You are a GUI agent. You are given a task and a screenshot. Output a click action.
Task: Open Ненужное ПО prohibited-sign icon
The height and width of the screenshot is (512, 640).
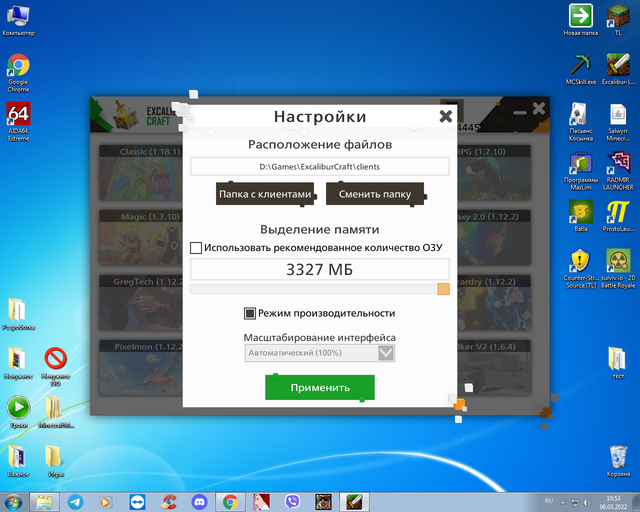56,366
